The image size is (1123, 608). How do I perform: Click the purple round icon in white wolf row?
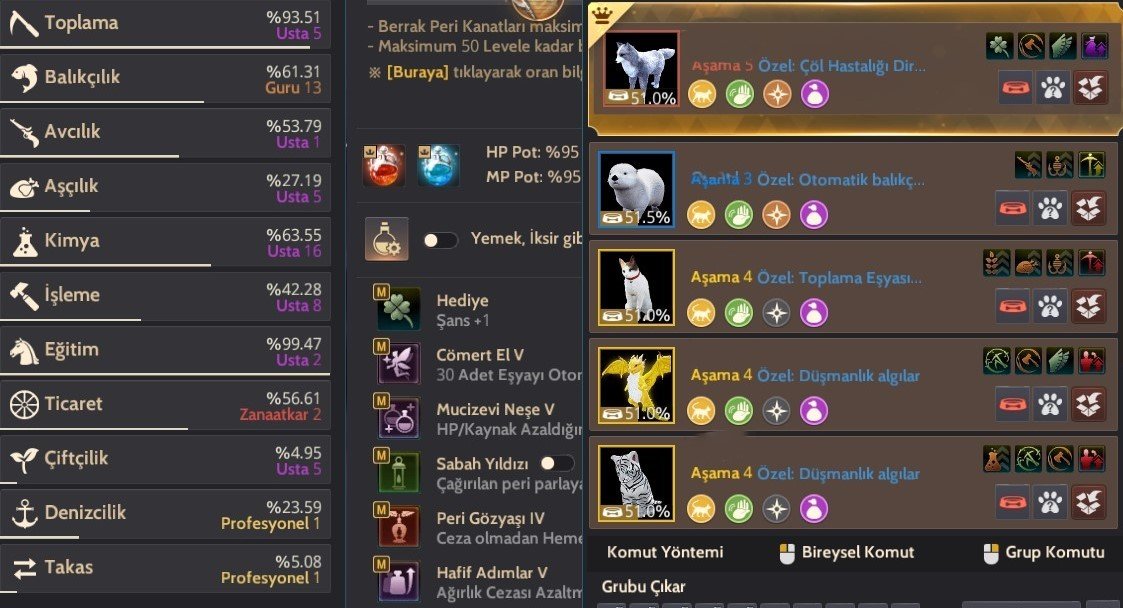pyautogui.click(x=814, y=94)
